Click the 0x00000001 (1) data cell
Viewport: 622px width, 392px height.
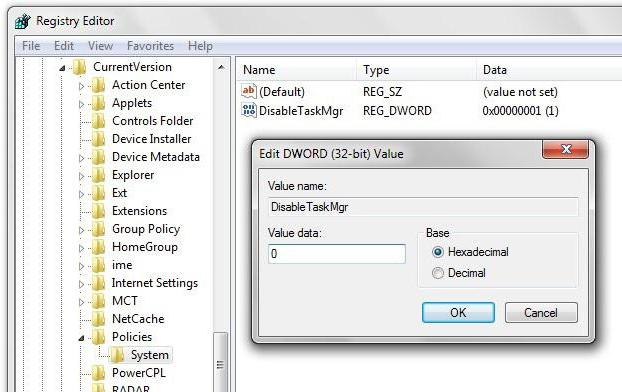[x=521, y=111]
